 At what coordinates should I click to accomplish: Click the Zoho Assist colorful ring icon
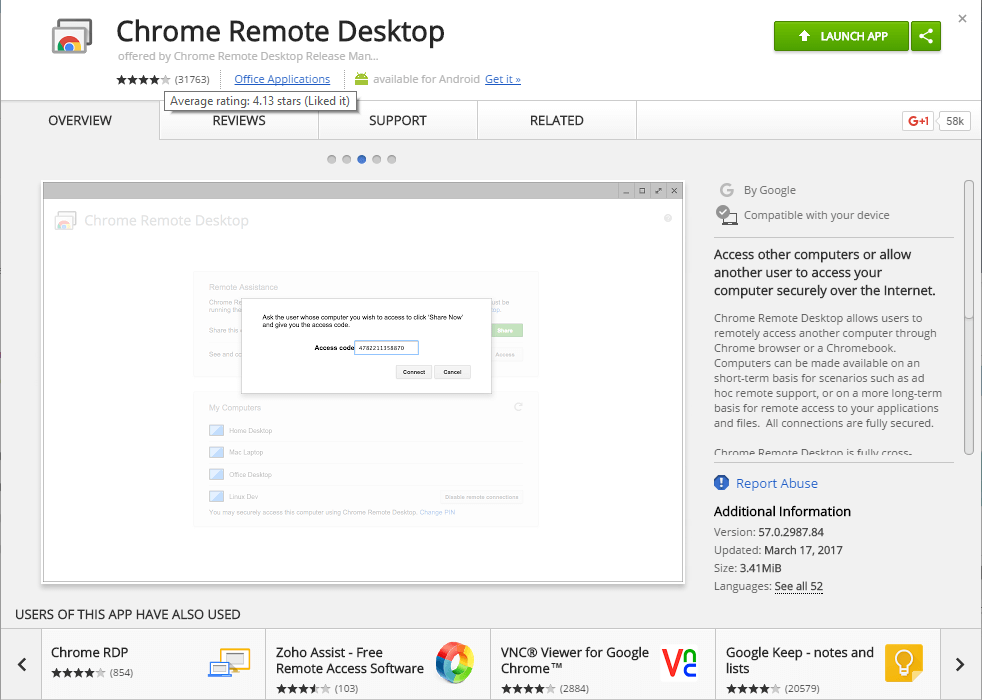[455, 662]
